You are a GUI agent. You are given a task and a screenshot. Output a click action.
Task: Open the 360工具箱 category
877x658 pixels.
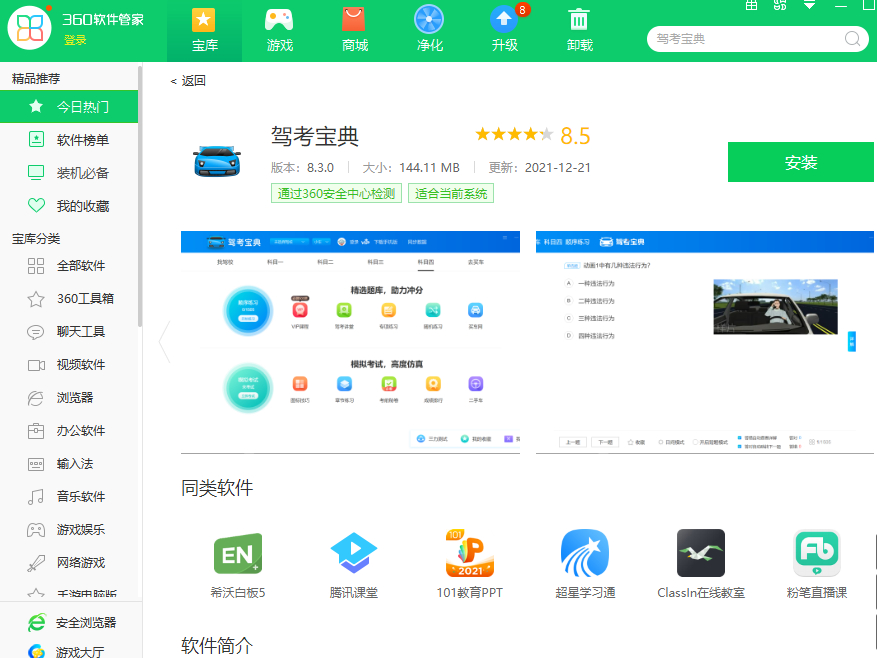click(69, 299)
